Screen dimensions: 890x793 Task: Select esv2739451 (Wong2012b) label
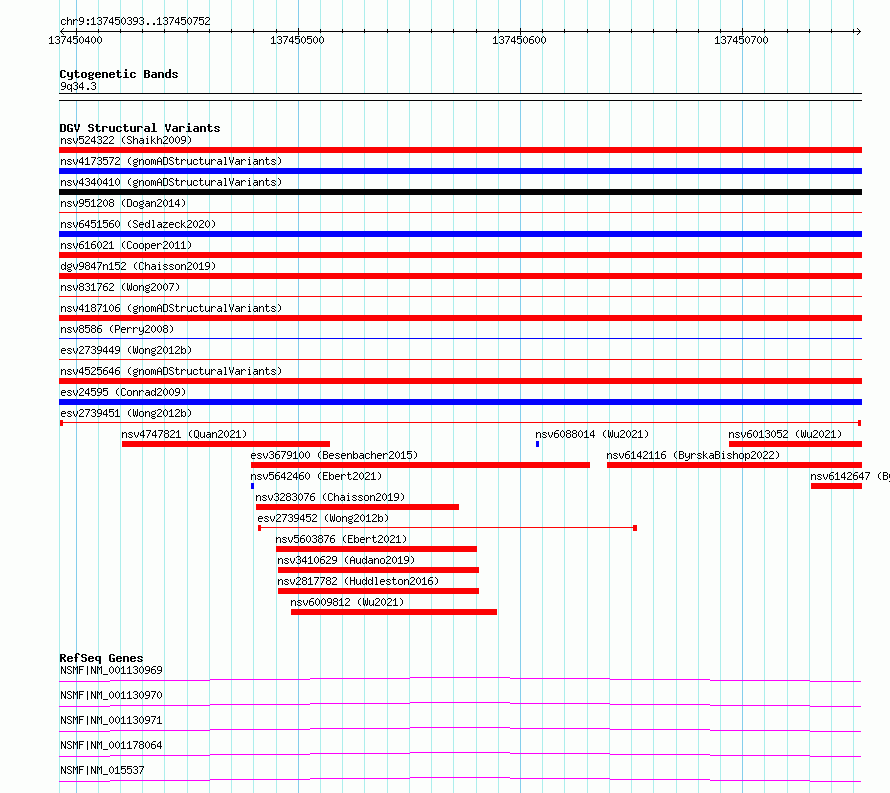pyautogui.click(x=126, y=413)
